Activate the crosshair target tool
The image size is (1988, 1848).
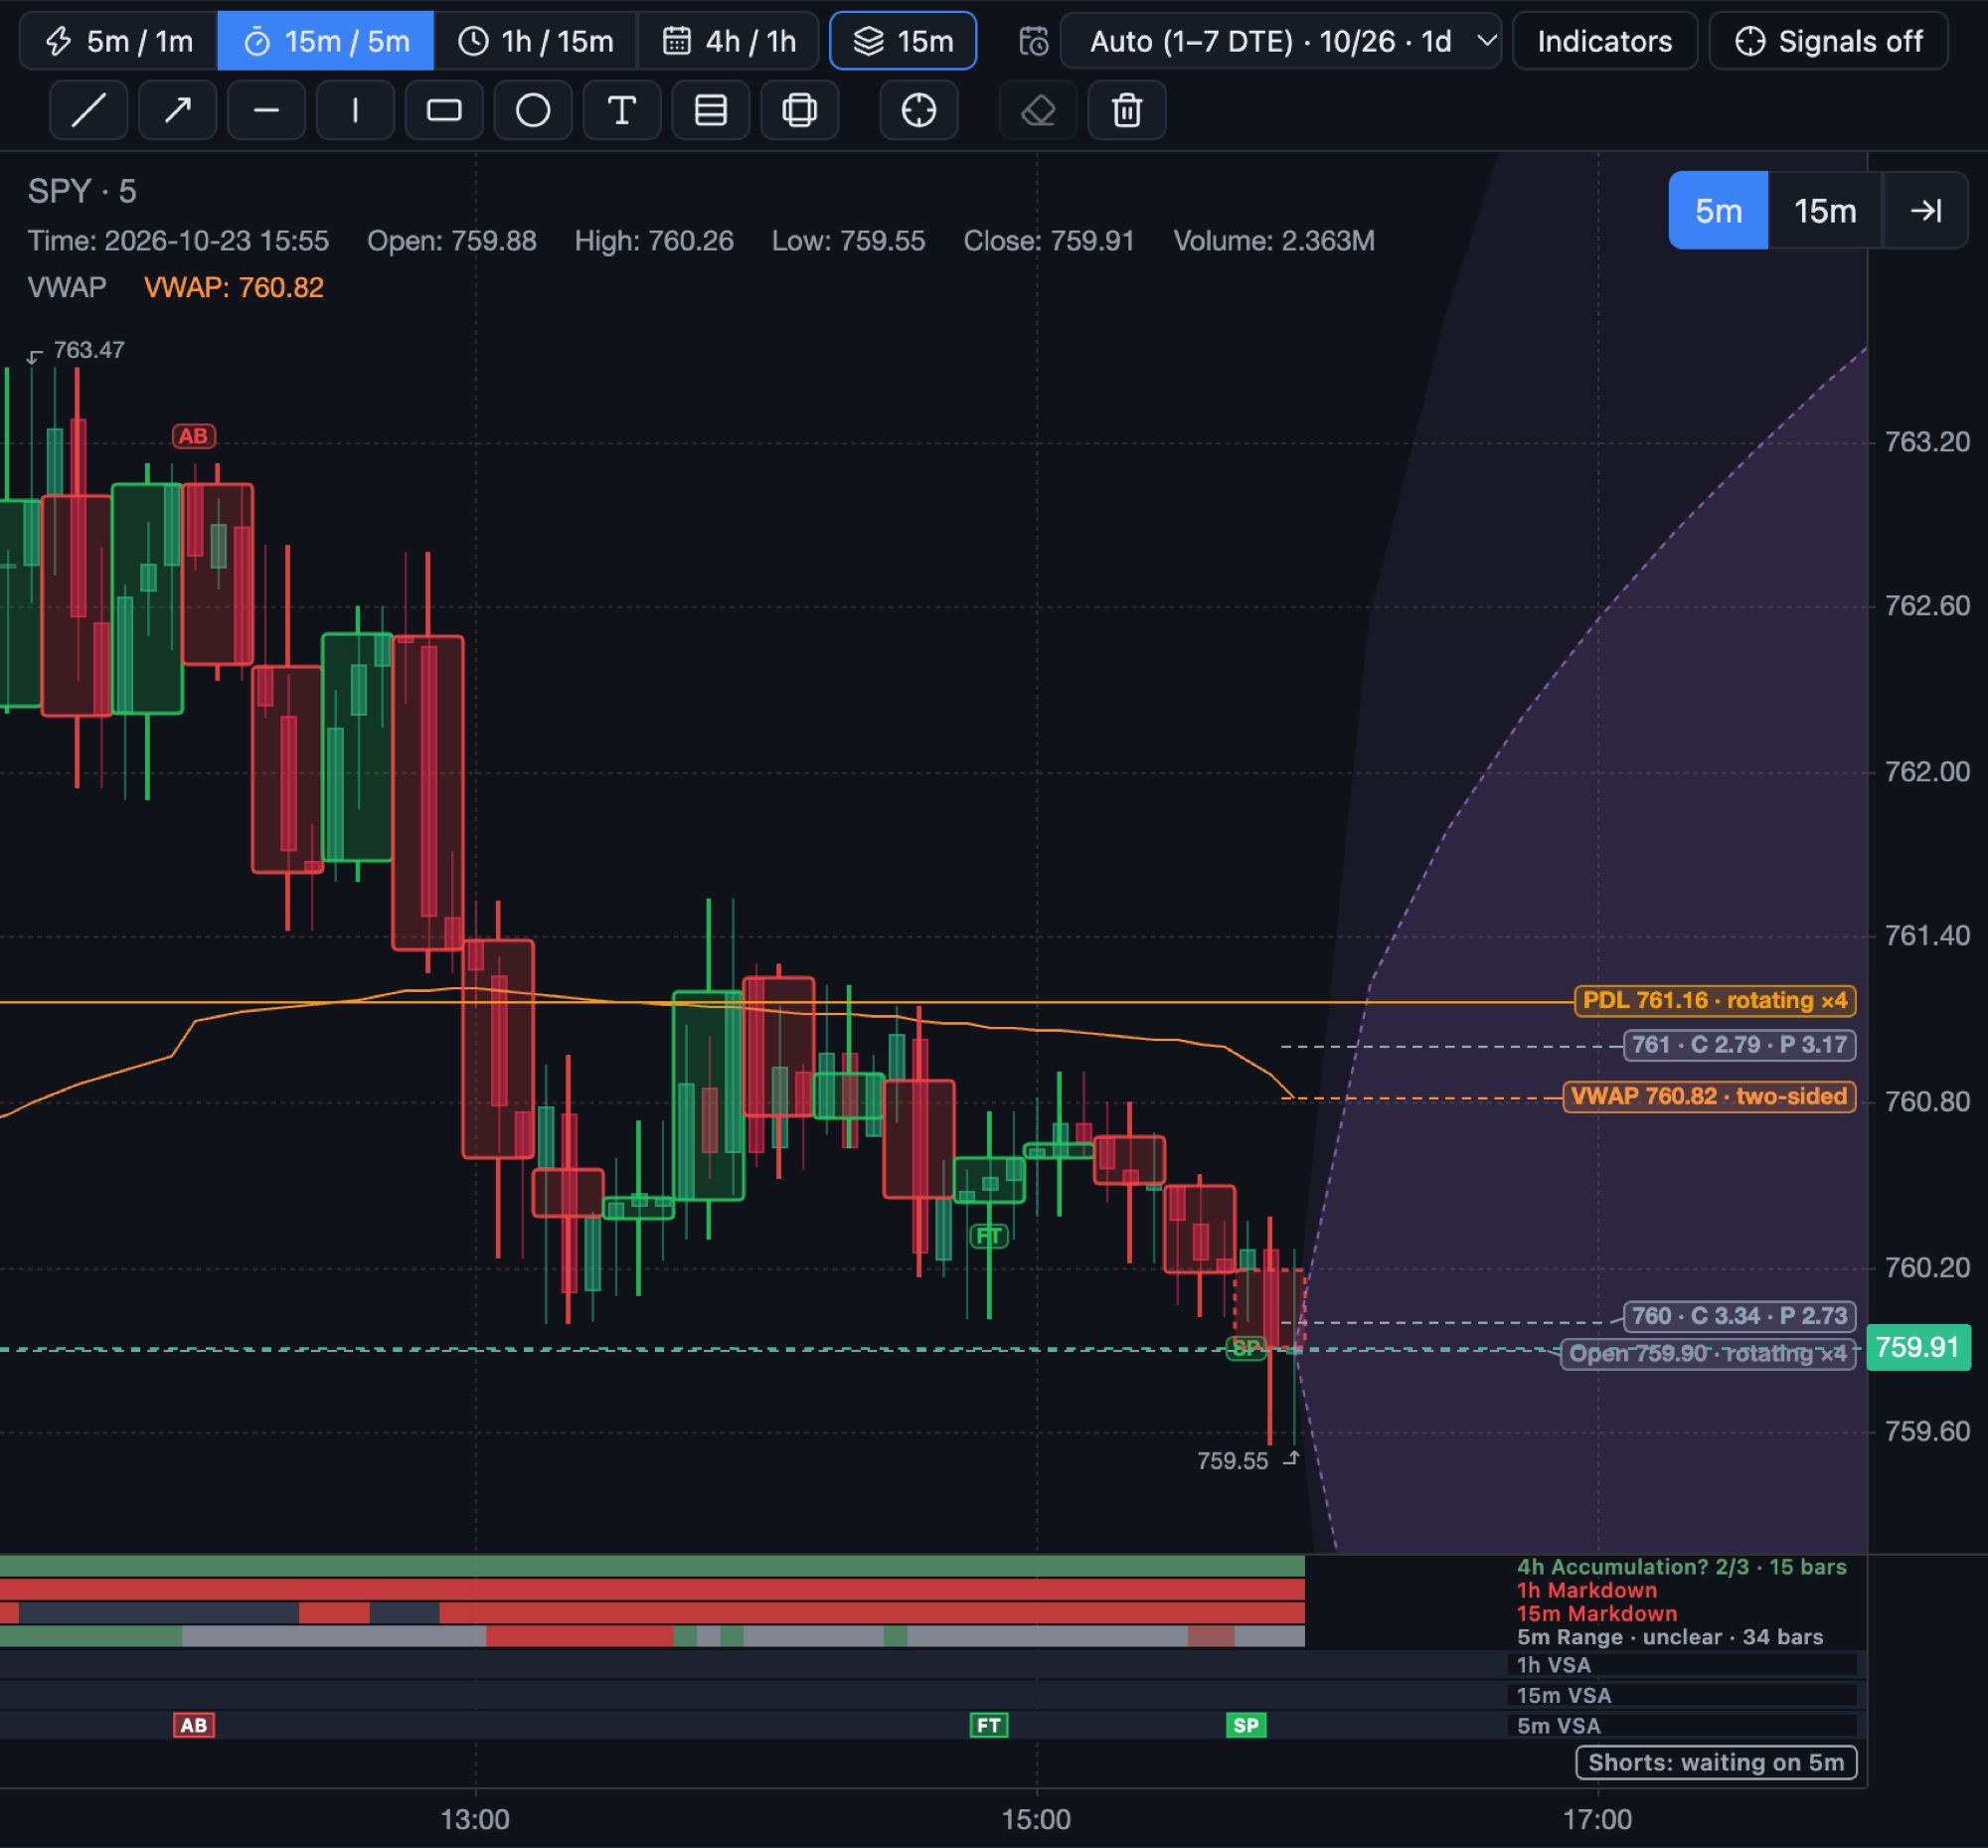[919, 110]
